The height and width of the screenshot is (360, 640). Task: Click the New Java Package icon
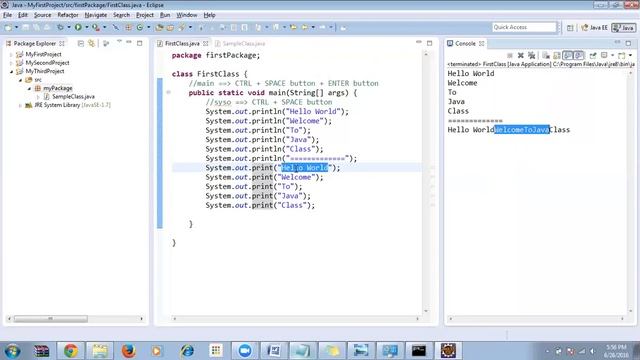pyautogui.click(x=128, y=27)
